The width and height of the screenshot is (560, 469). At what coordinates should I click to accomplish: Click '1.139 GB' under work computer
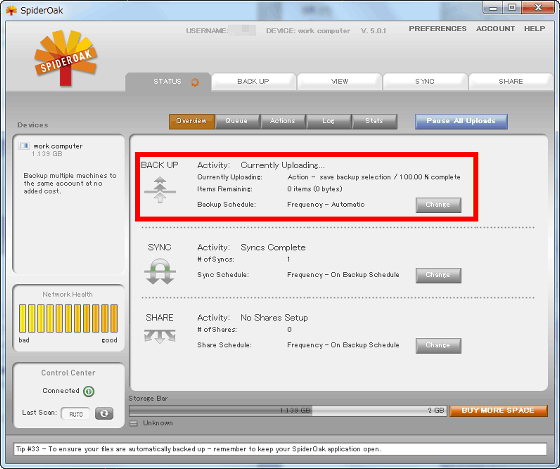pyautogui.click(x=47, y=154)
